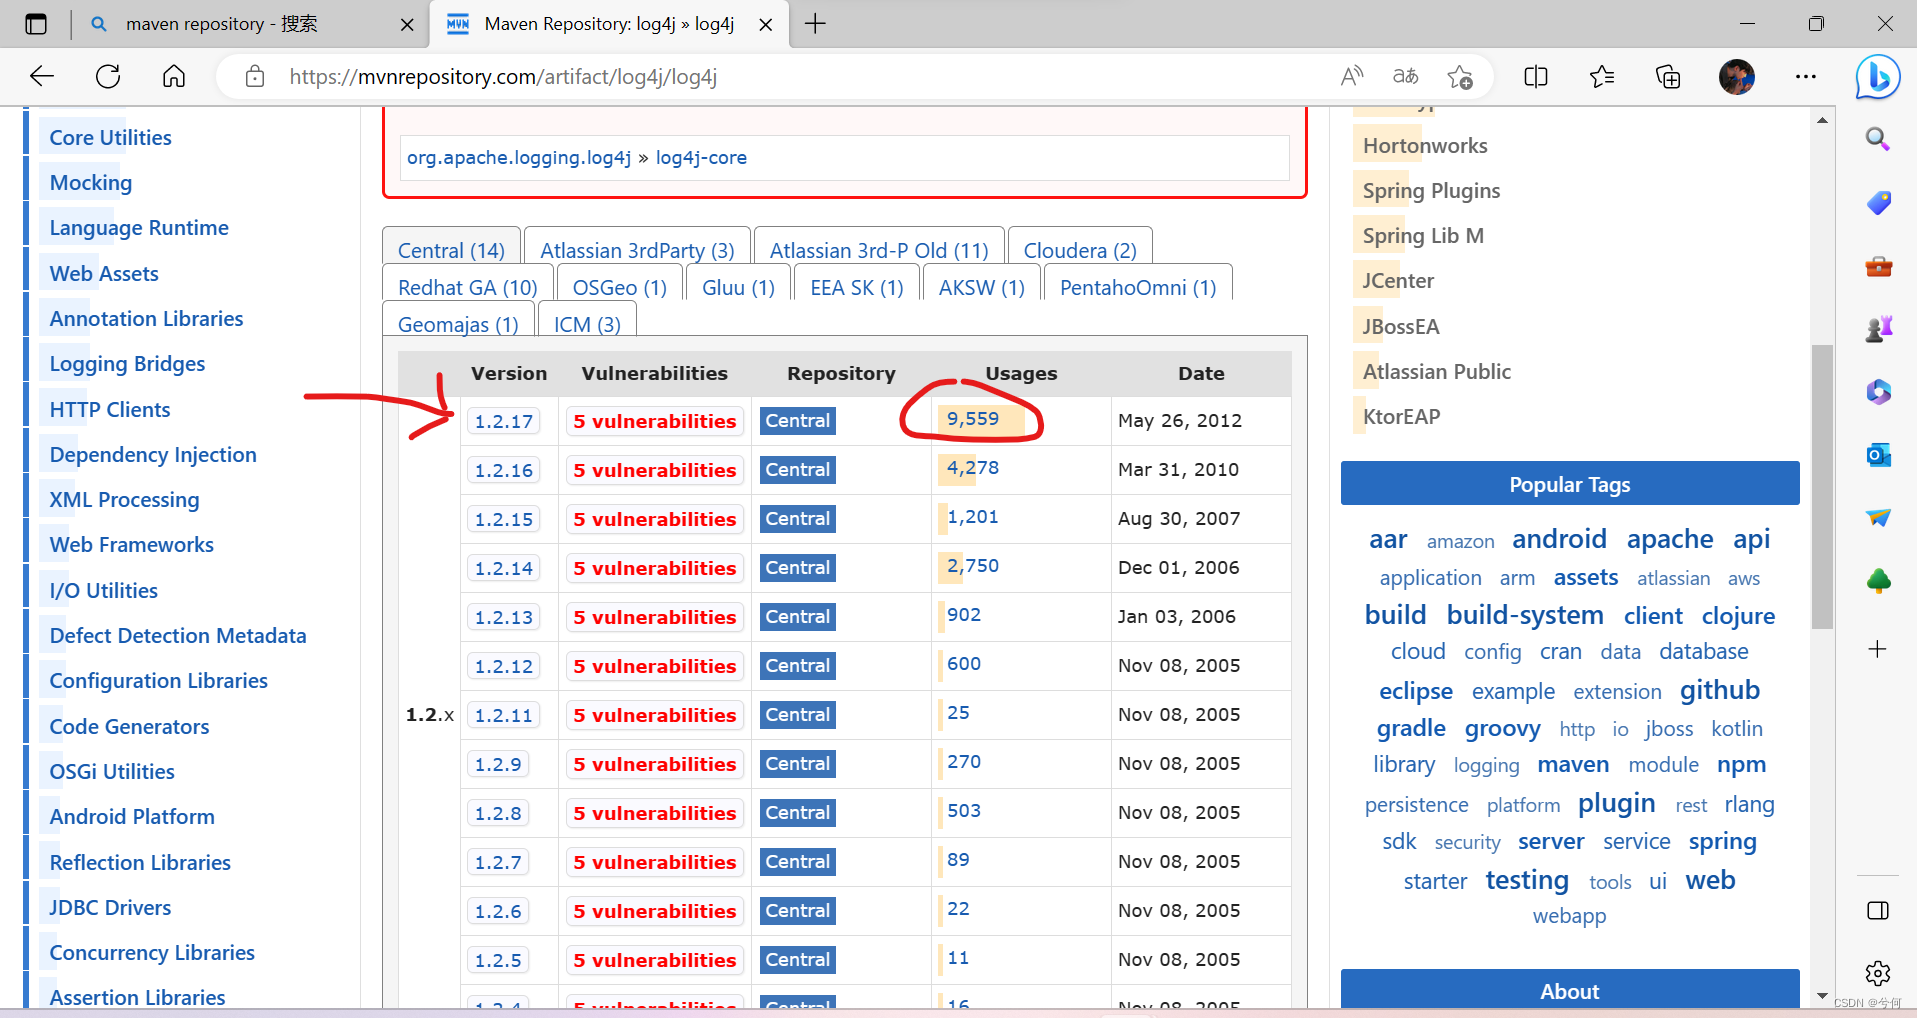Click inside the address bar
Image resolution: width=1917 pixels, height=1018 pixels.
click(x=700, y=76)
